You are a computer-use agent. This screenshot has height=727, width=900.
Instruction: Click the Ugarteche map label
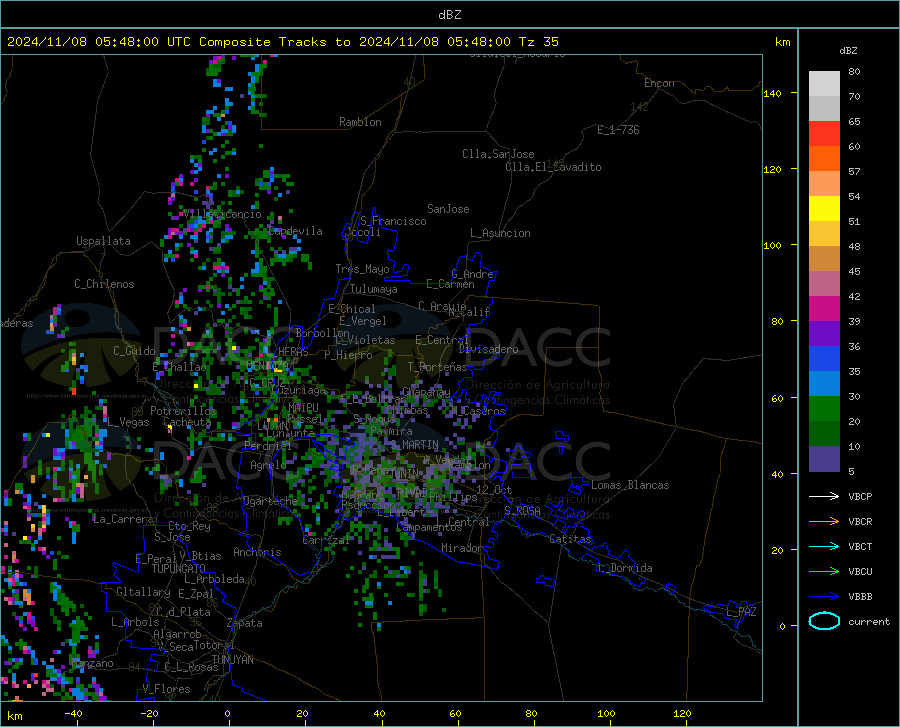[x=270, y=500]
